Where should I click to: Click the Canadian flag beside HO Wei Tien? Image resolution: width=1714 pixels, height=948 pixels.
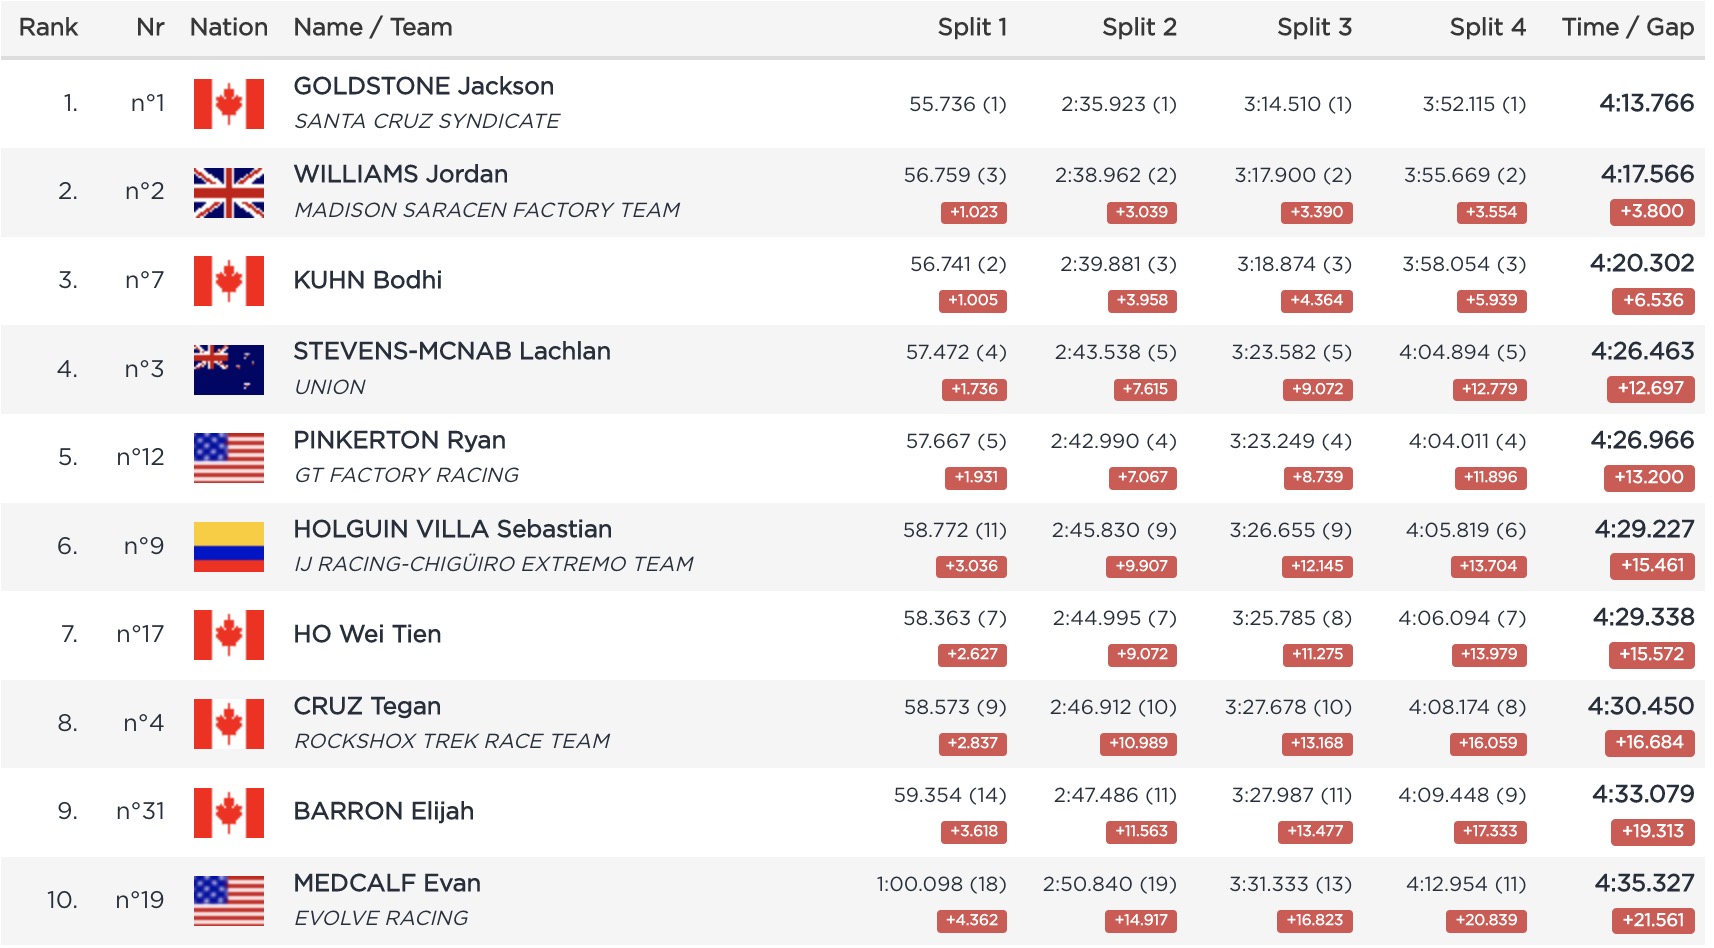[228, 635]
